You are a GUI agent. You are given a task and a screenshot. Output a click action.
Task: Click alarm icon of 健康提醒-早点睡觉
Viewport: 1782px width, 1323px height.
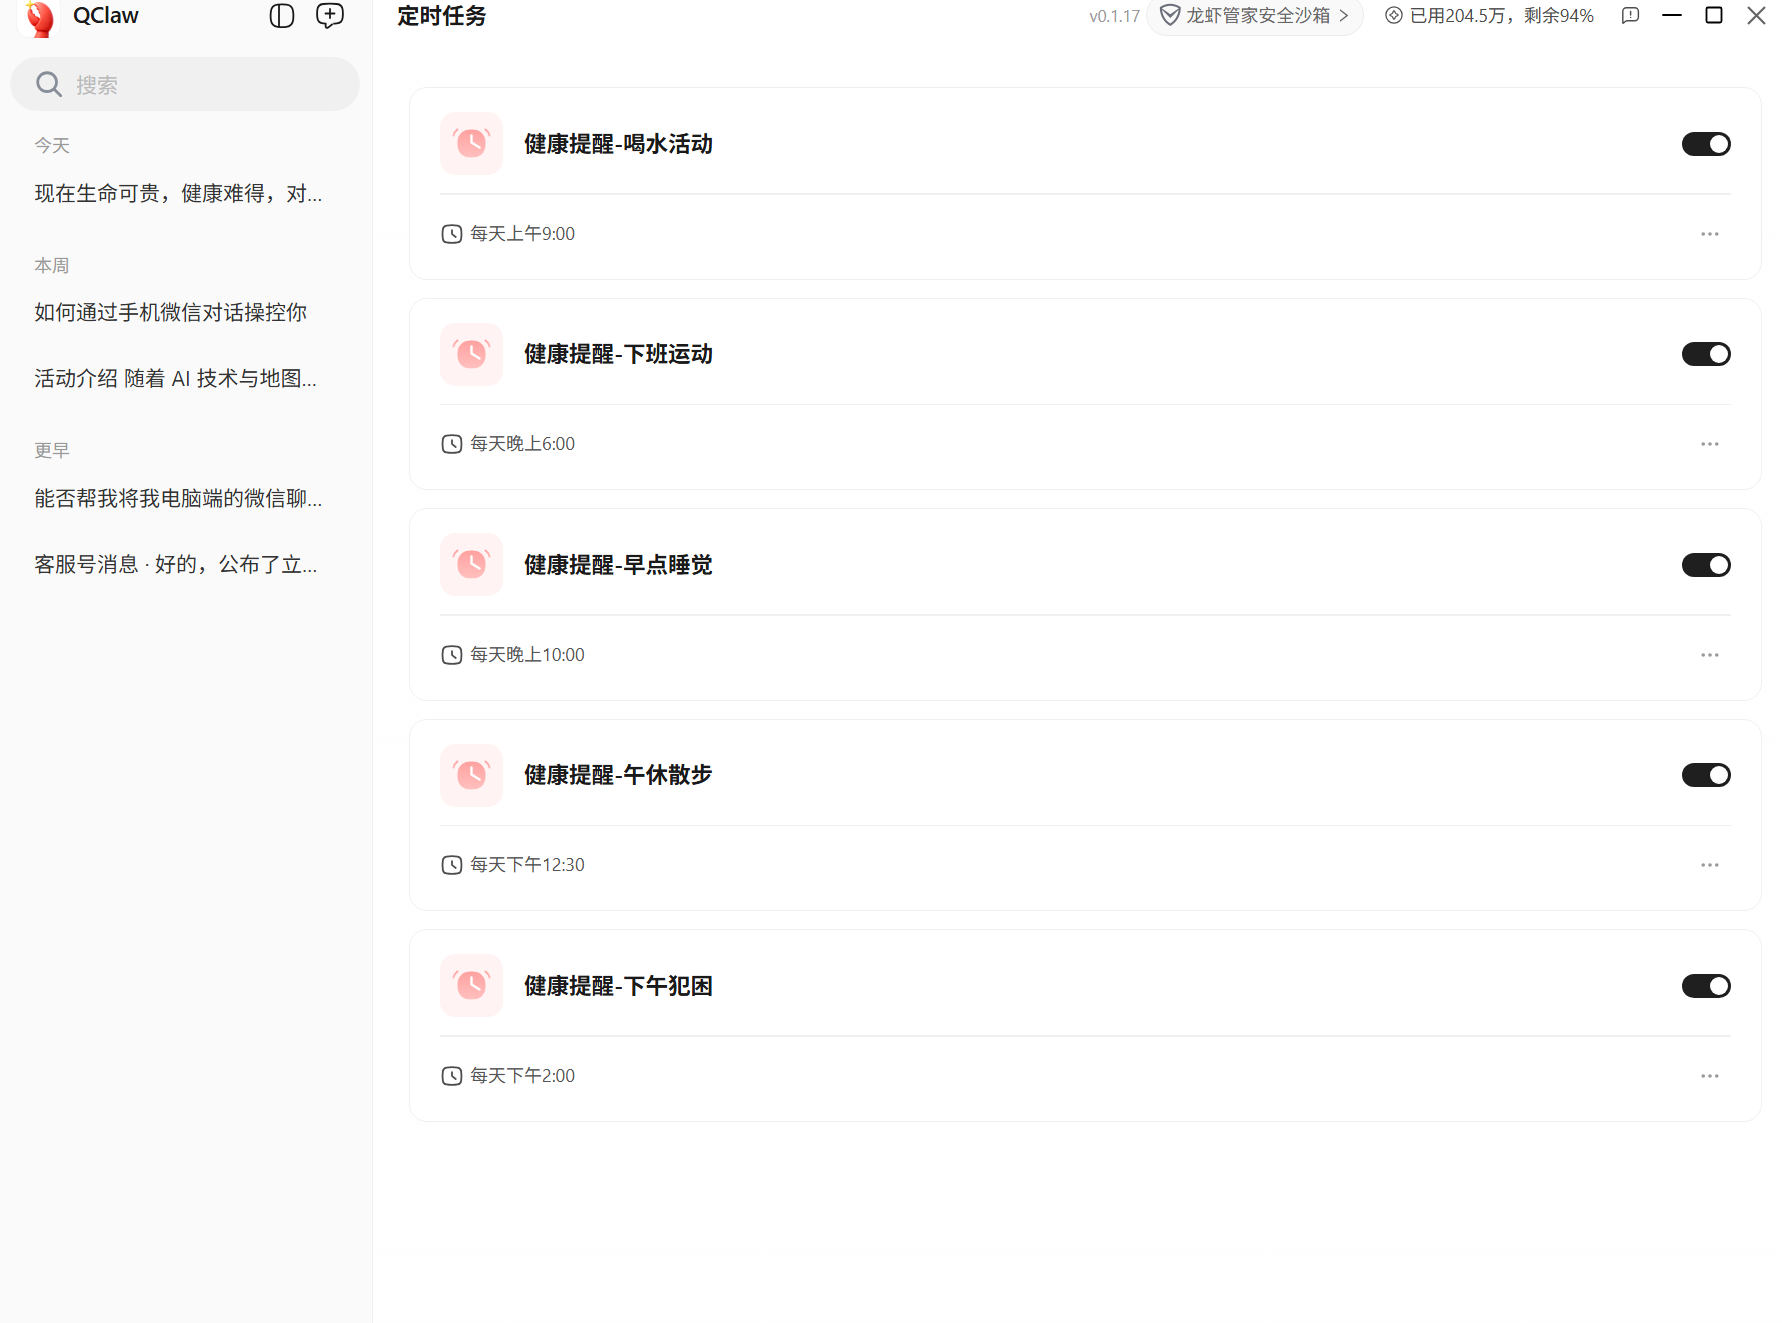pyautogui.click(x=471, y=565)
